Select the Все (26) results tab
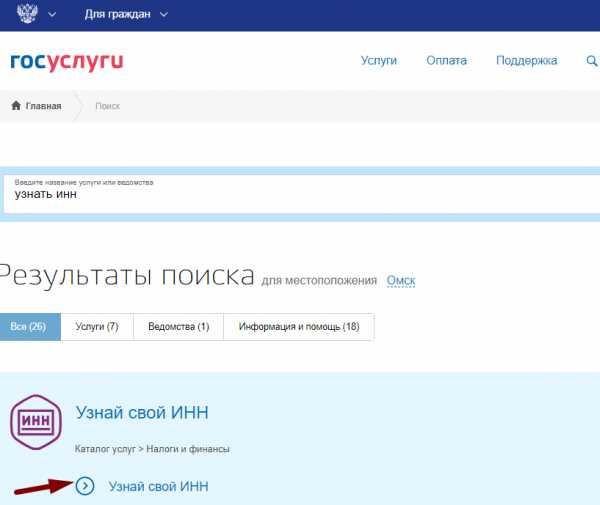 tap(30, 327)
